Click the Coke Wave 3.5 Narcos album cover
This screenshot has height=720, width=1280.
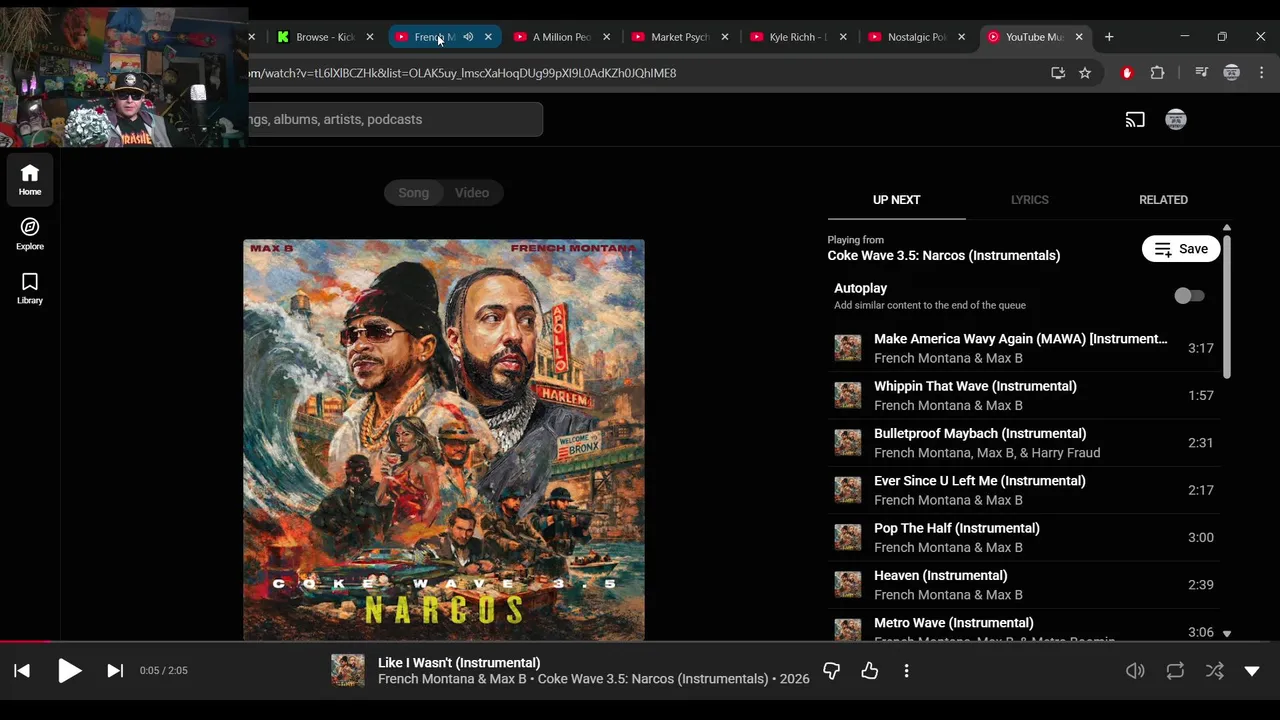tap(444, 439)
